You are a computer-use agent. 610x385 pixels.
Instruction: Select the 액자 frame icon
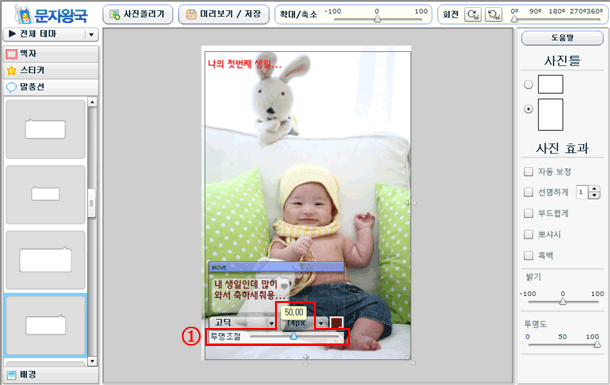tap(11, 54)
